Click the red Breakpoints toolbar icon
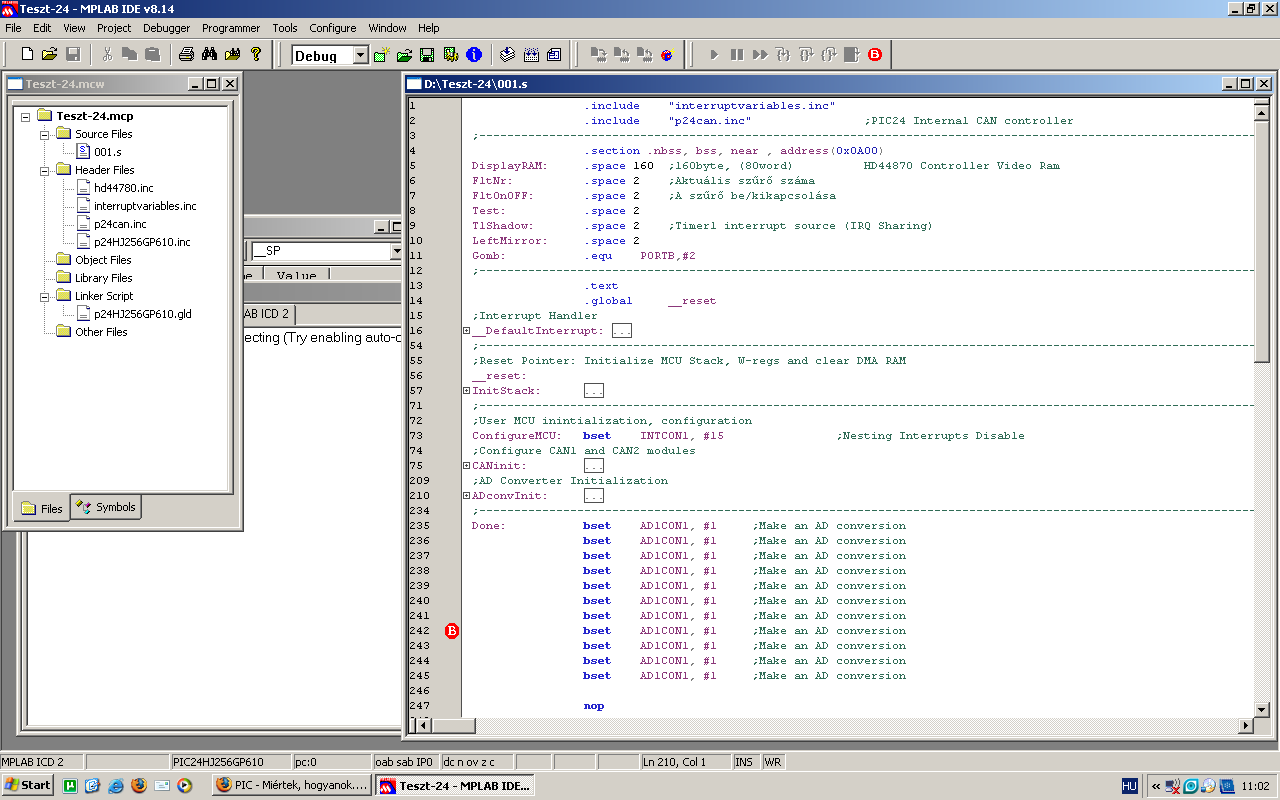The image size is (1280, 800). [x=875, y=55]
